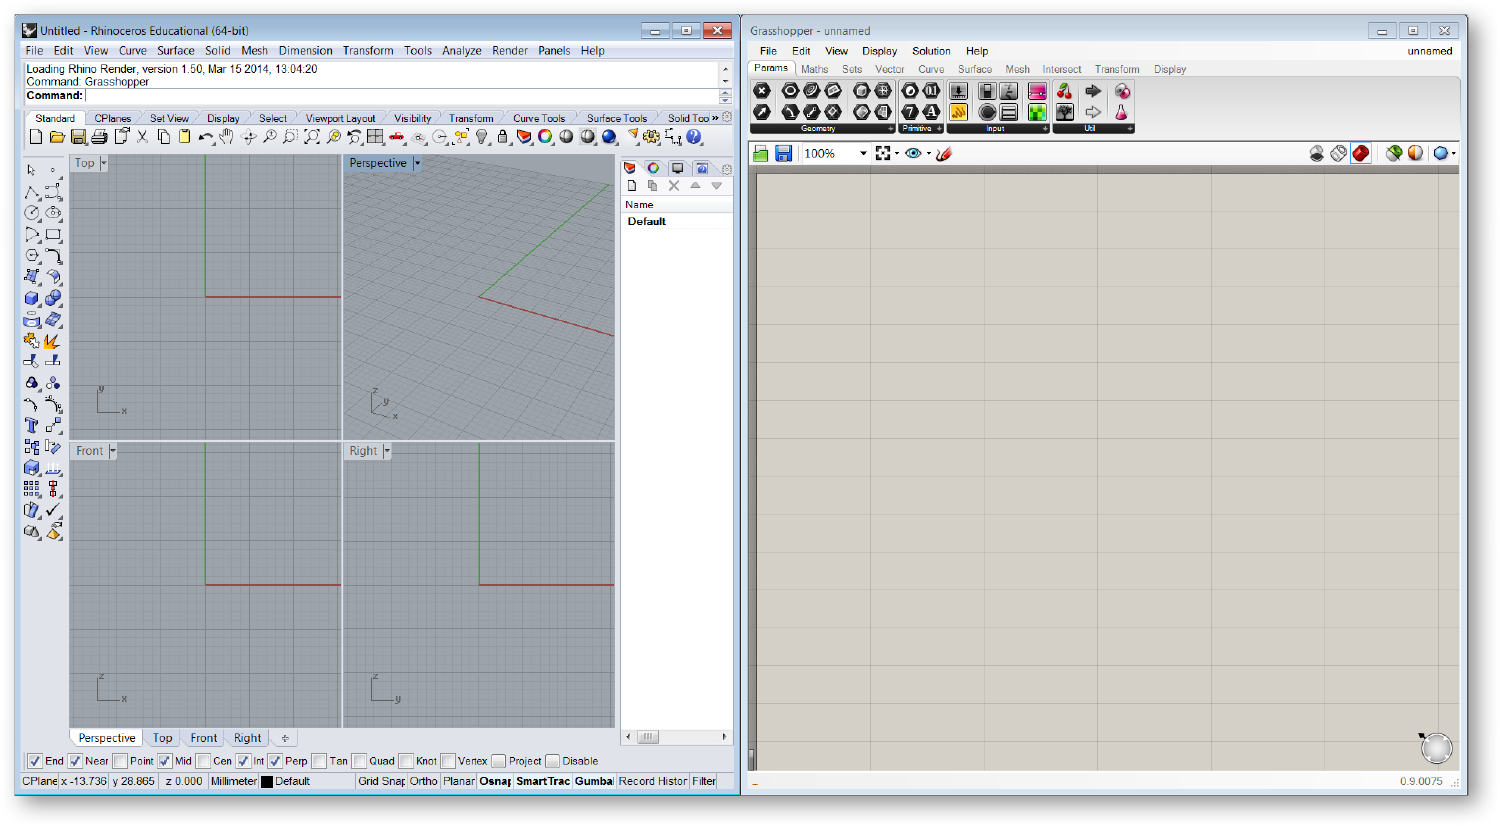Click the Grasshopper save file icon
The width and height of the screenshot is (1500, 826).
click(783, 153)
